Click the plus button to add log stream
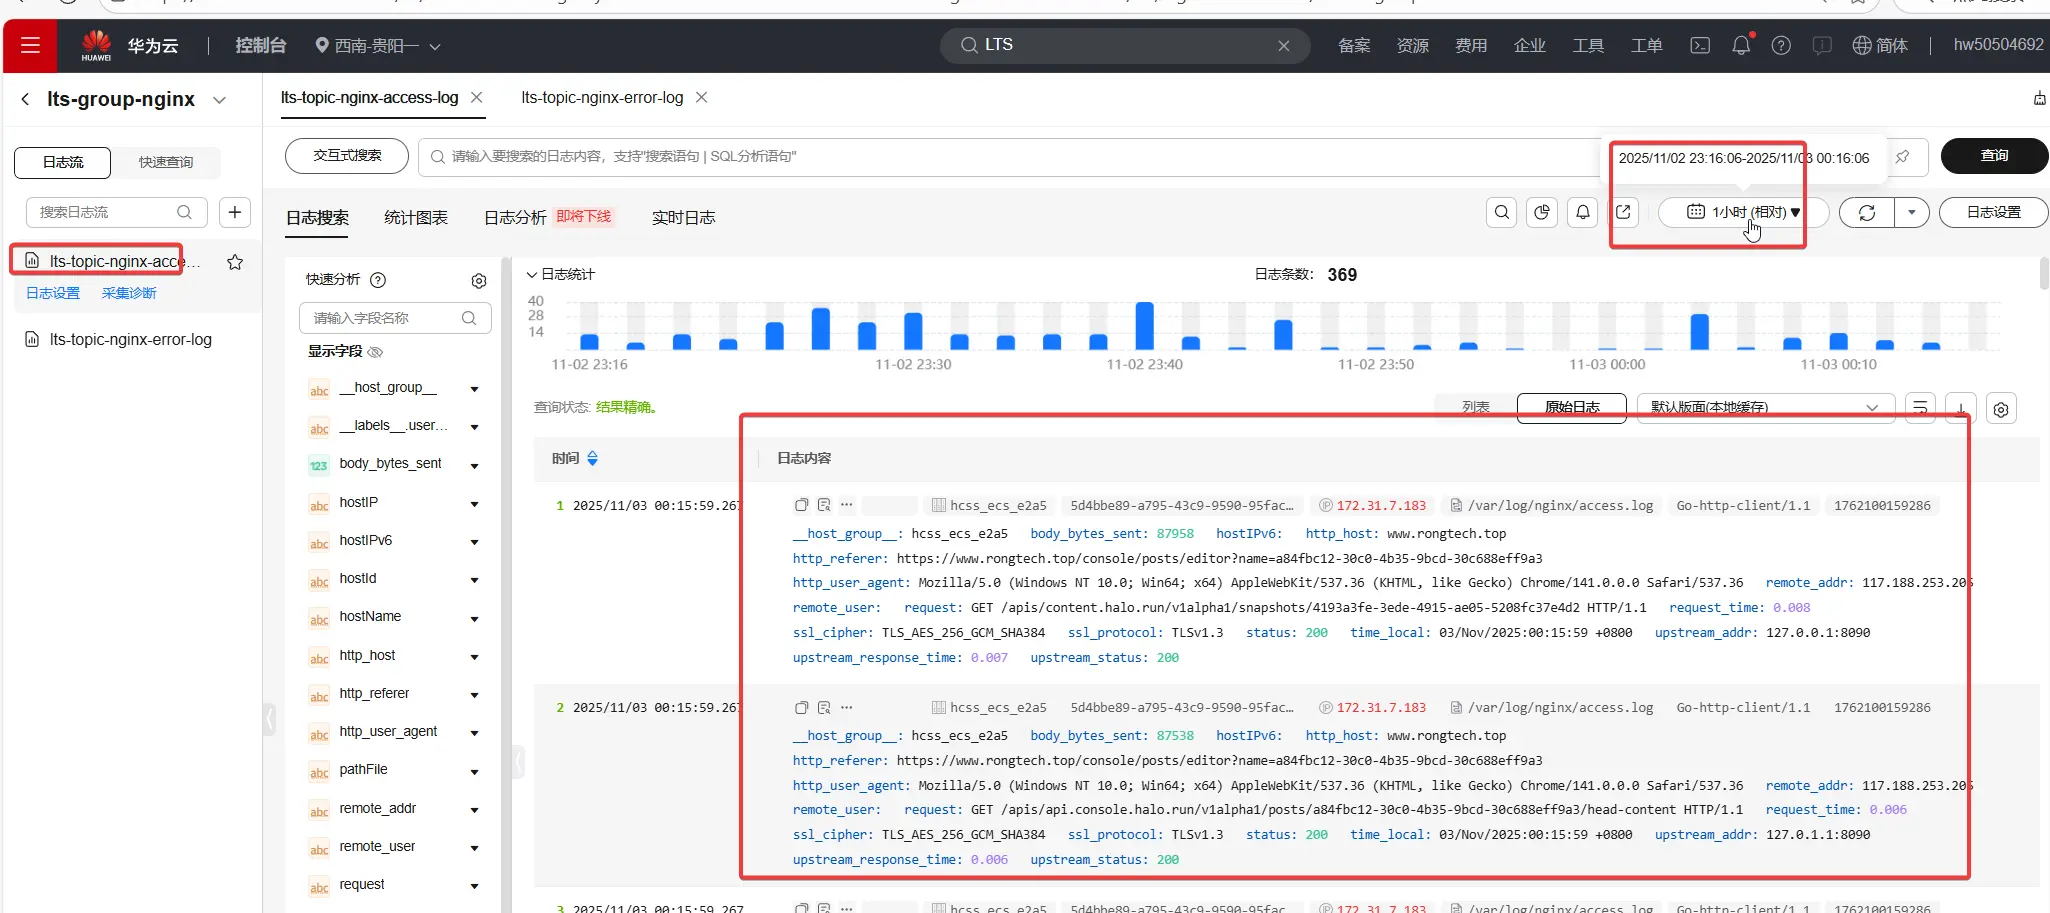2050x913 pixels. tap(235, 212)
